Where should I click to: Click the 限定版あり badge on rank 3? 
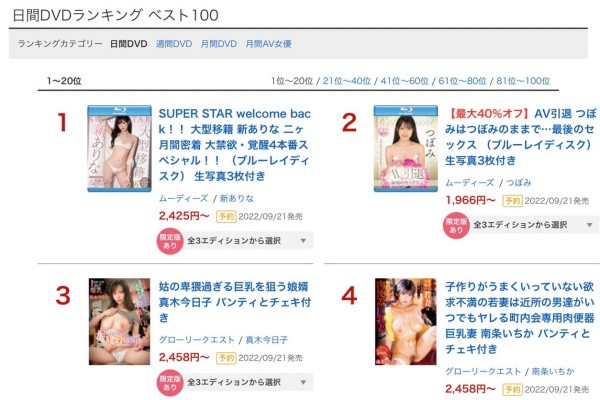pyautogui.click(x=170, y=383)
